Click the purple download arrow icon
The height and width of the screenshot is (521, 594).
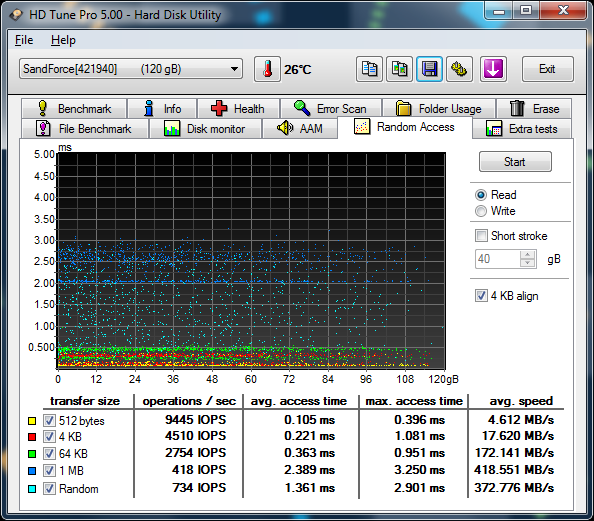click(x=493, y=69)
